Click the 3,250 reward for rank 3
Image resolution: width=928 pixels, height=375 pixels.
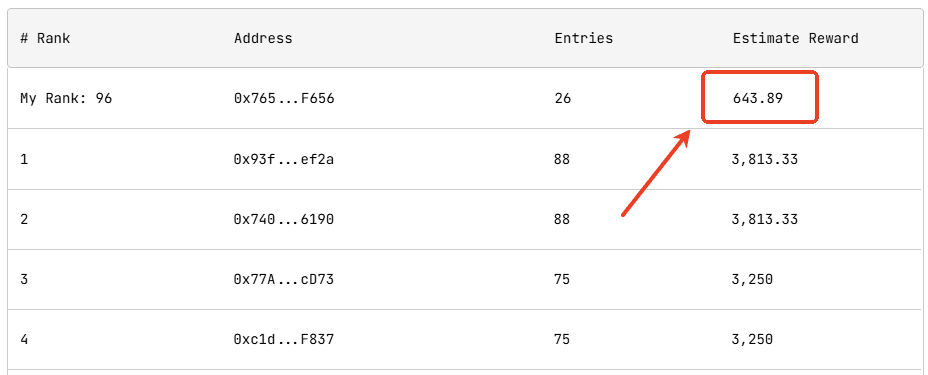coord(752,279)
